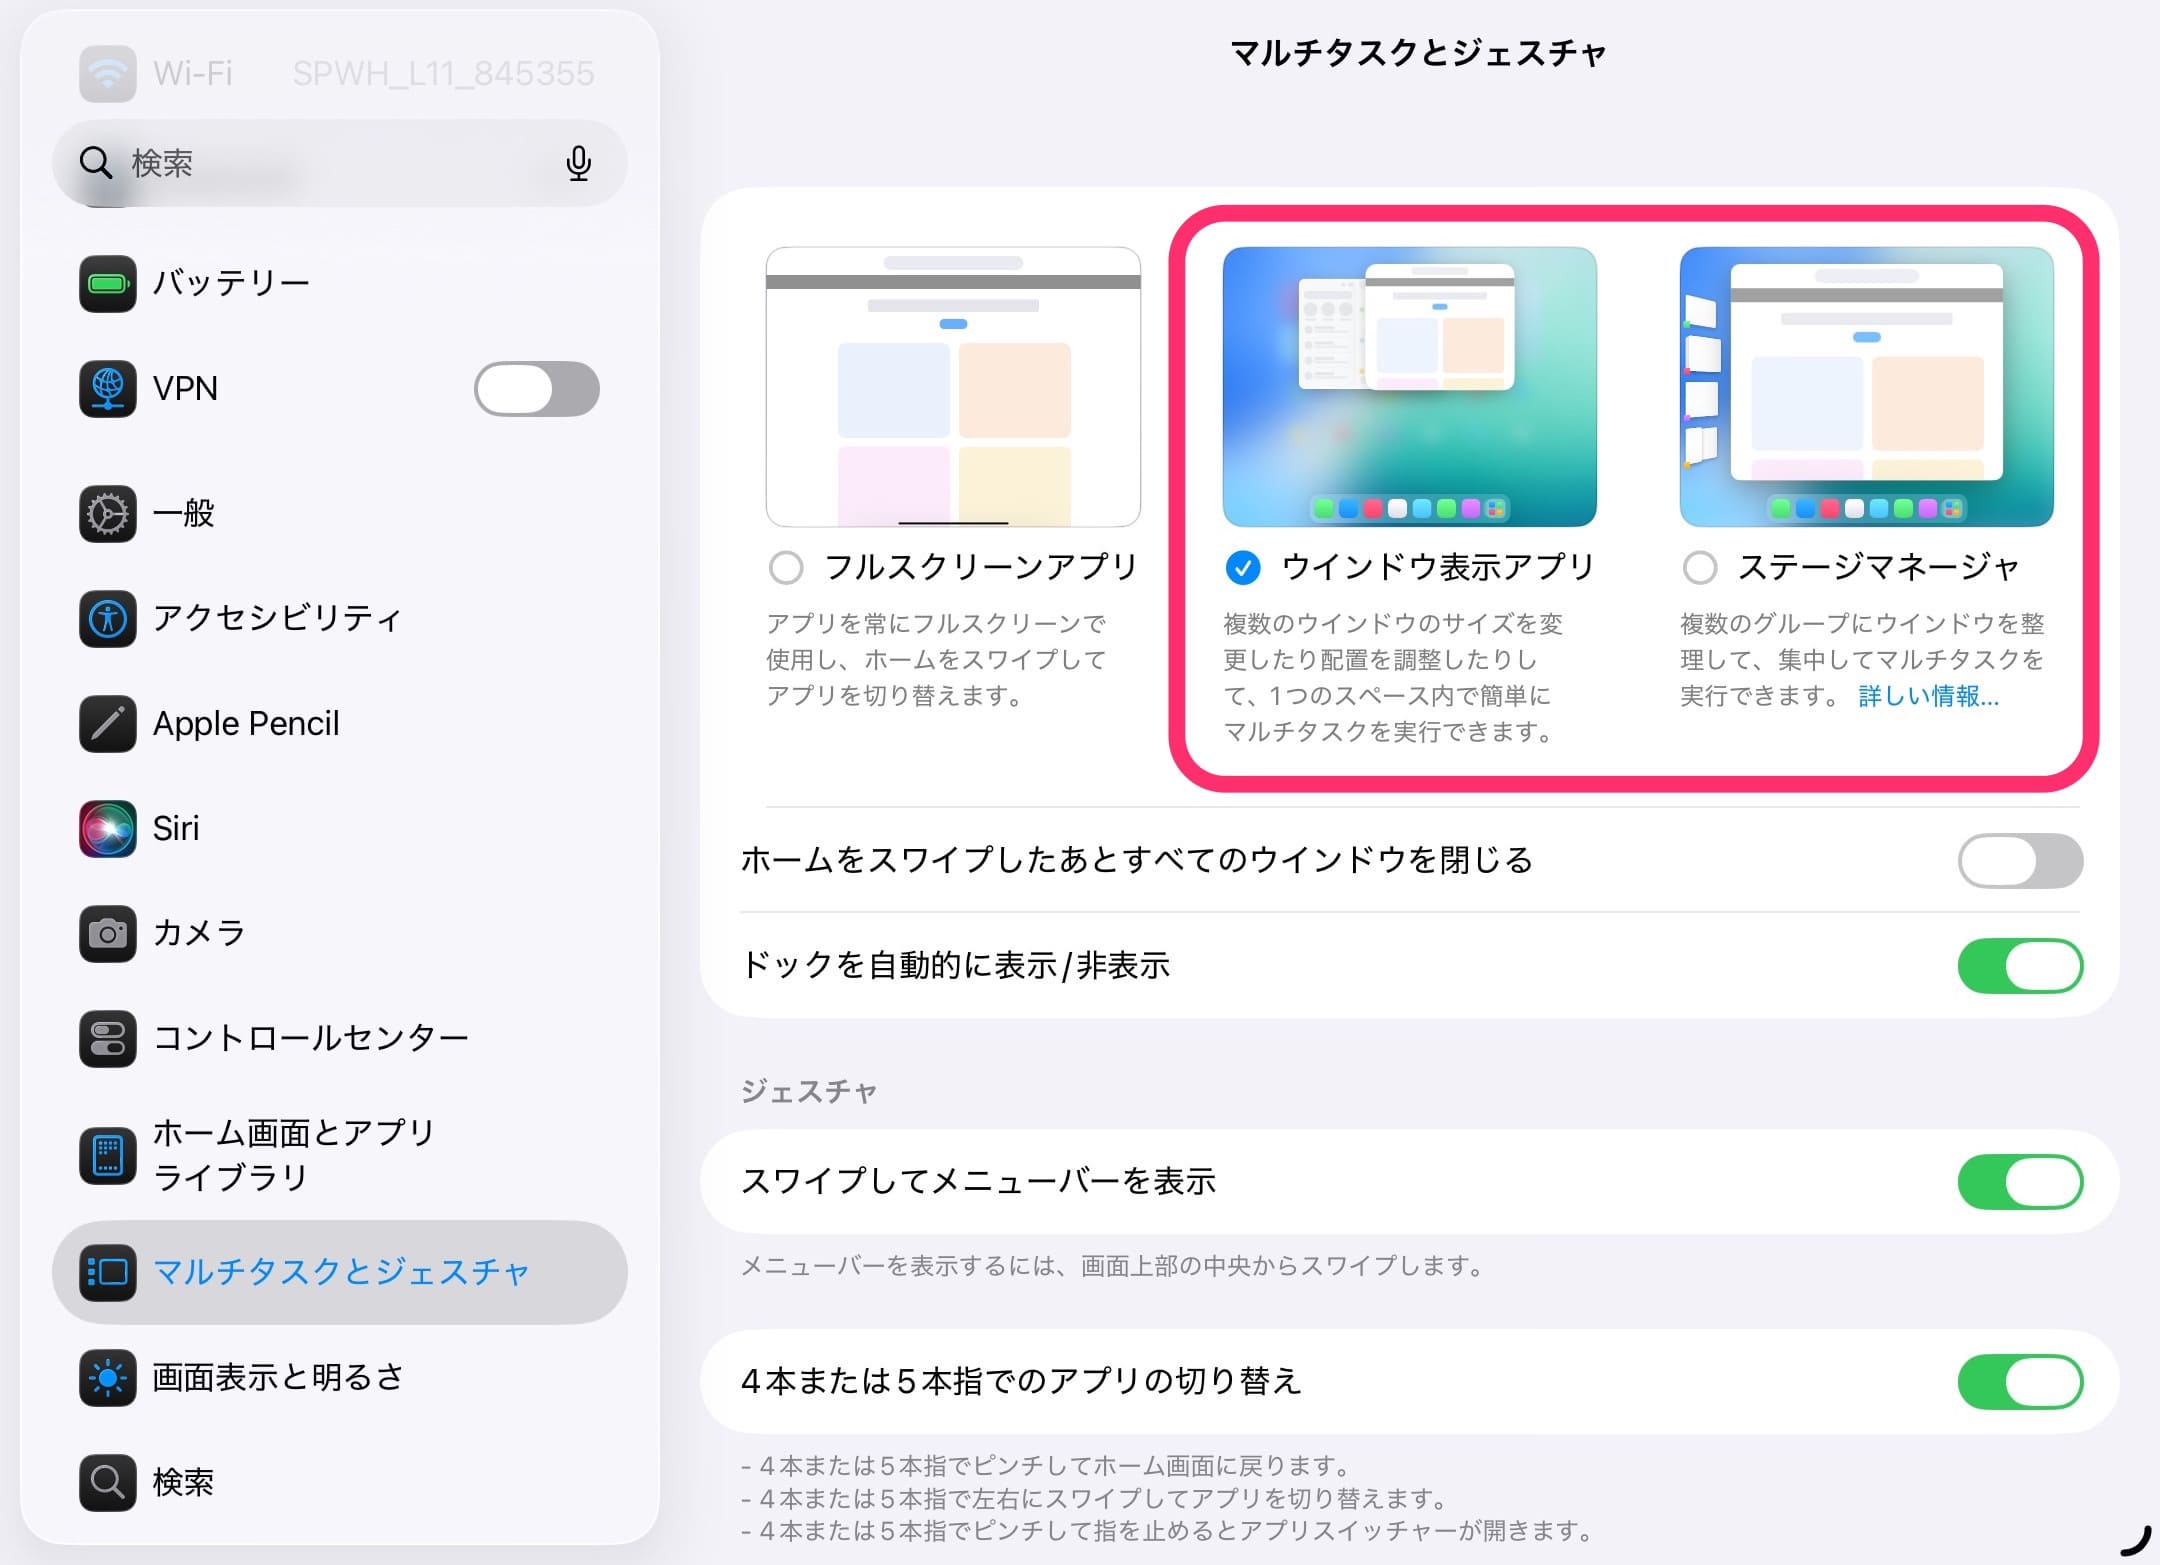Switch to フルスクリーンアプリ mode

click(x=786, y=567)
